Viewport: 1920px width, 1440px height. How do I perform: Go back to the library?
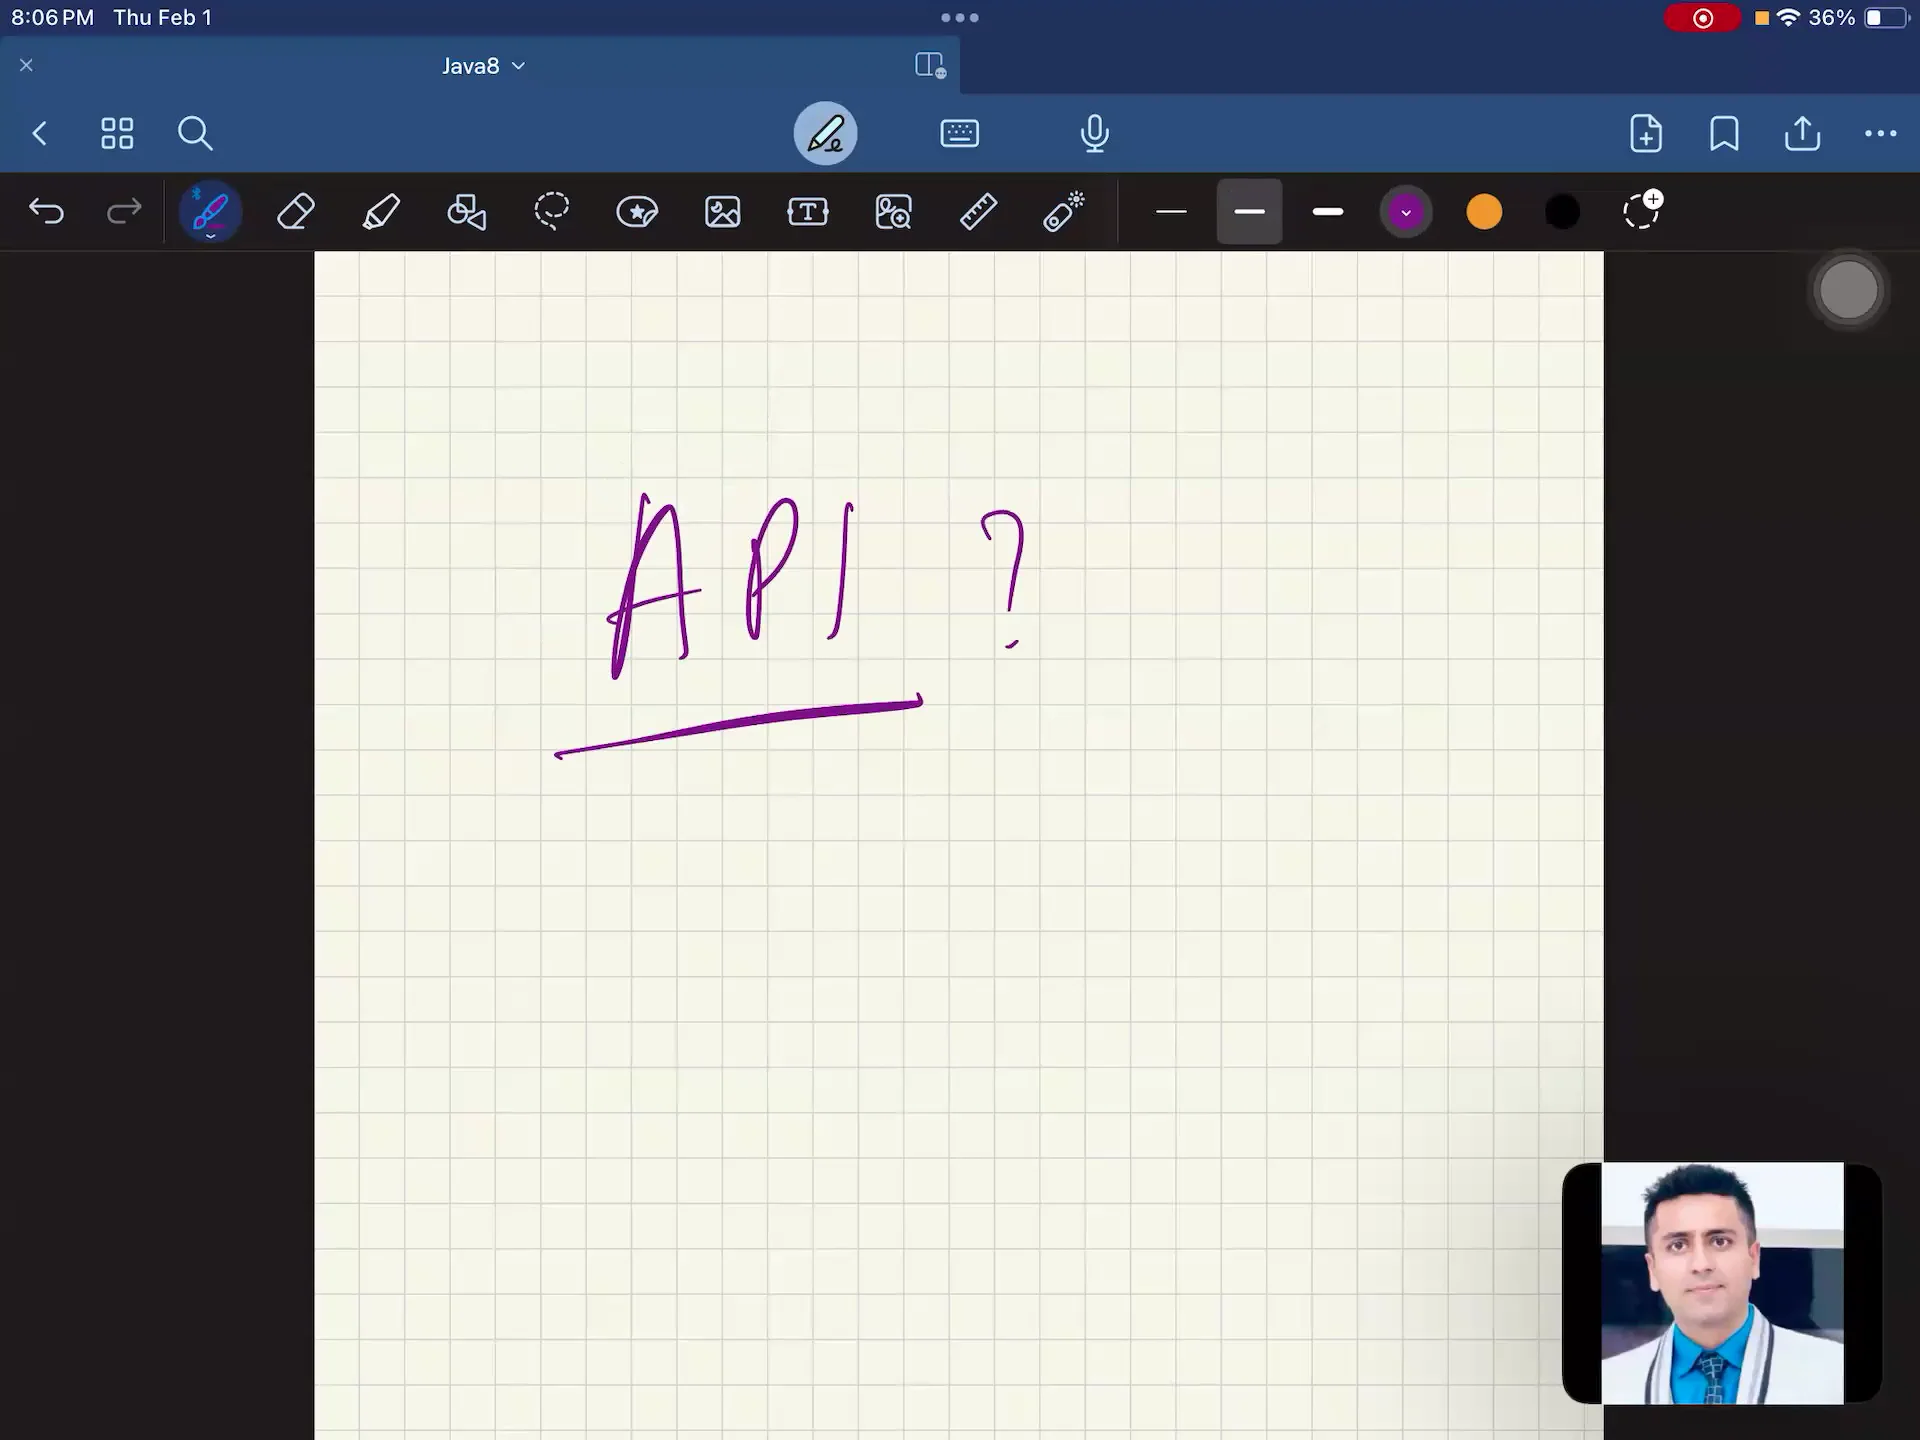40,133
